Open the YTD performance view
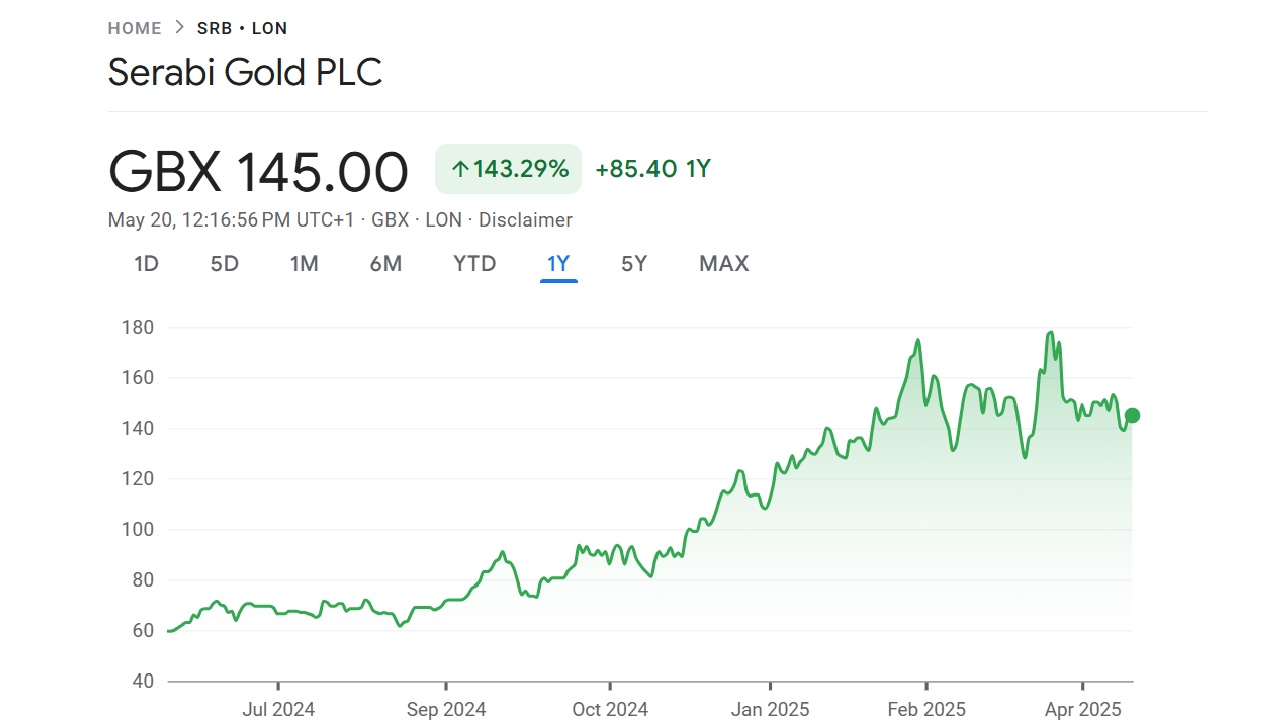This screenshot has width=1280, height=720. [474, 263]
